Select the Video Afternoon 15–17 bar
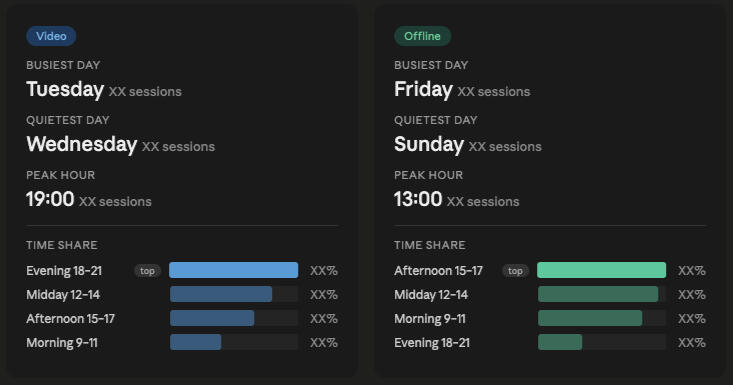Image resolution: width=733 pixels, height=385 pixels. point(212,318)
